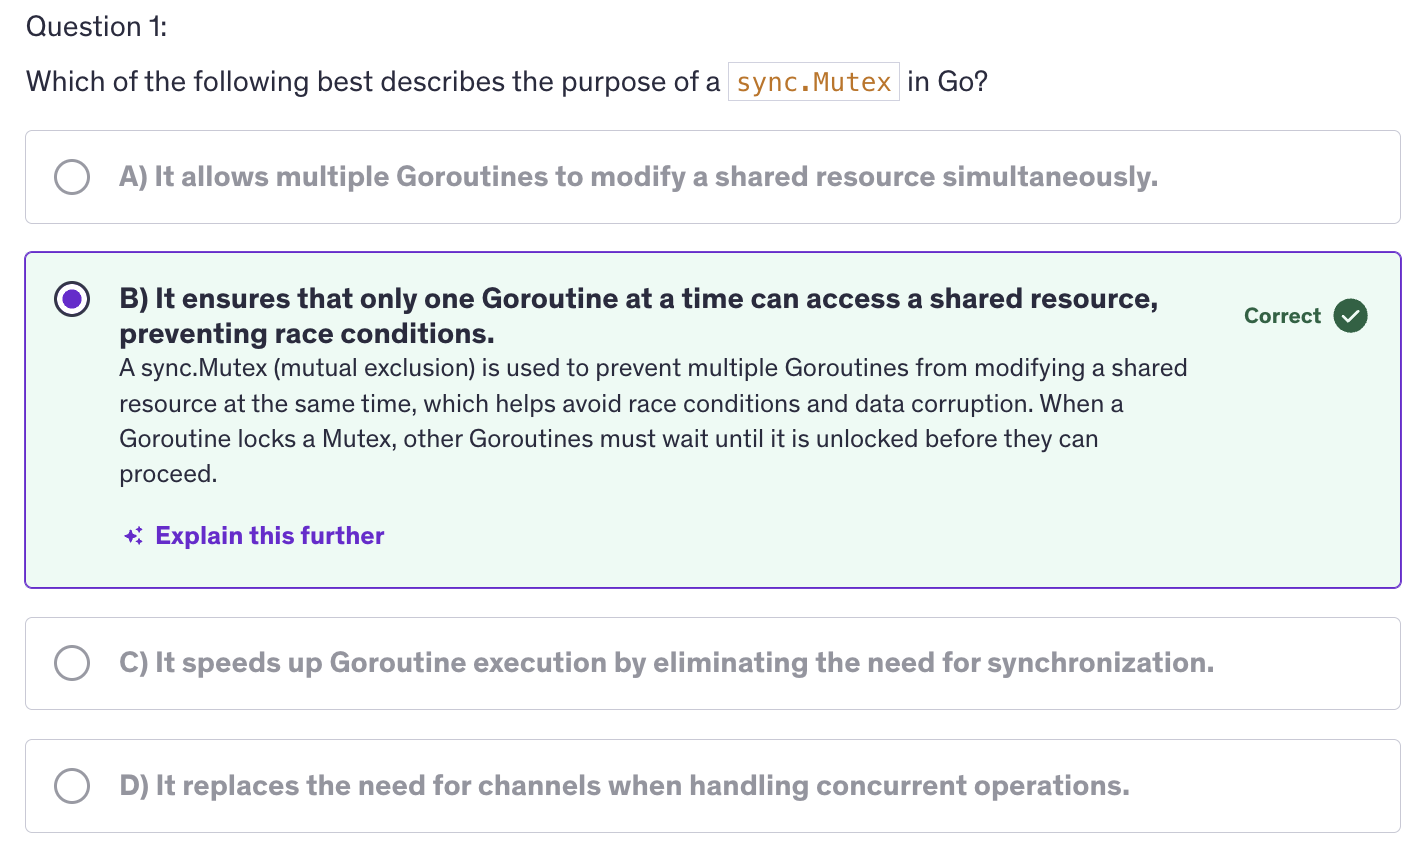The width and height of the screenshot is (1424, 858).
Task: Click answer text about replacing channels
Action: tap(624, 786)
